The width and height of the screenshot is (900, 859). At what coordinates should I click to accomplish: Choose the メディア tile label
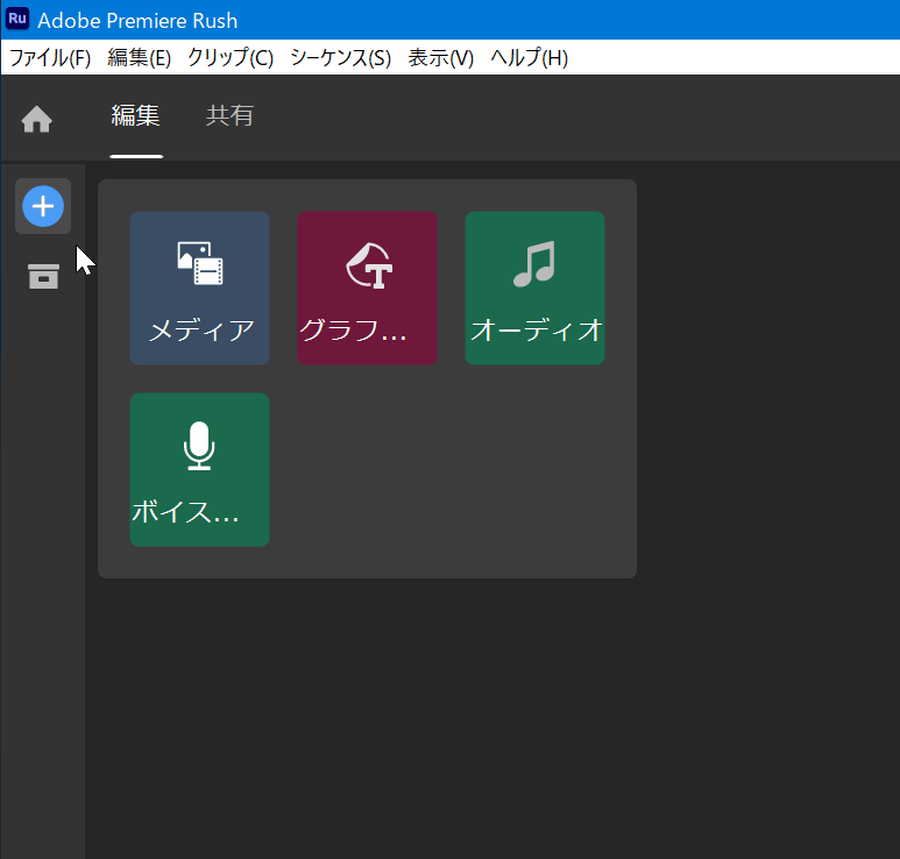click(200, 329)
